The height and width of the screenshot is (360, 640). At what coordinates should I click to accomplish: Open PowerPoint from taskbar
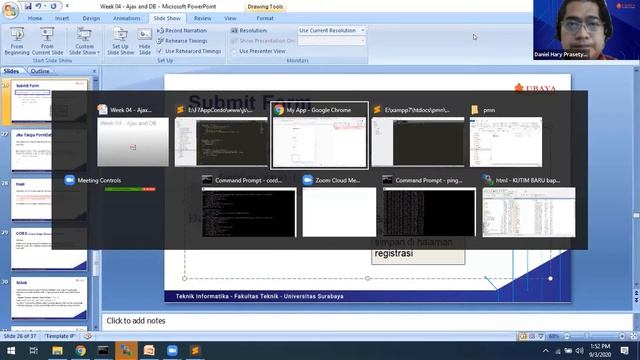149,351
